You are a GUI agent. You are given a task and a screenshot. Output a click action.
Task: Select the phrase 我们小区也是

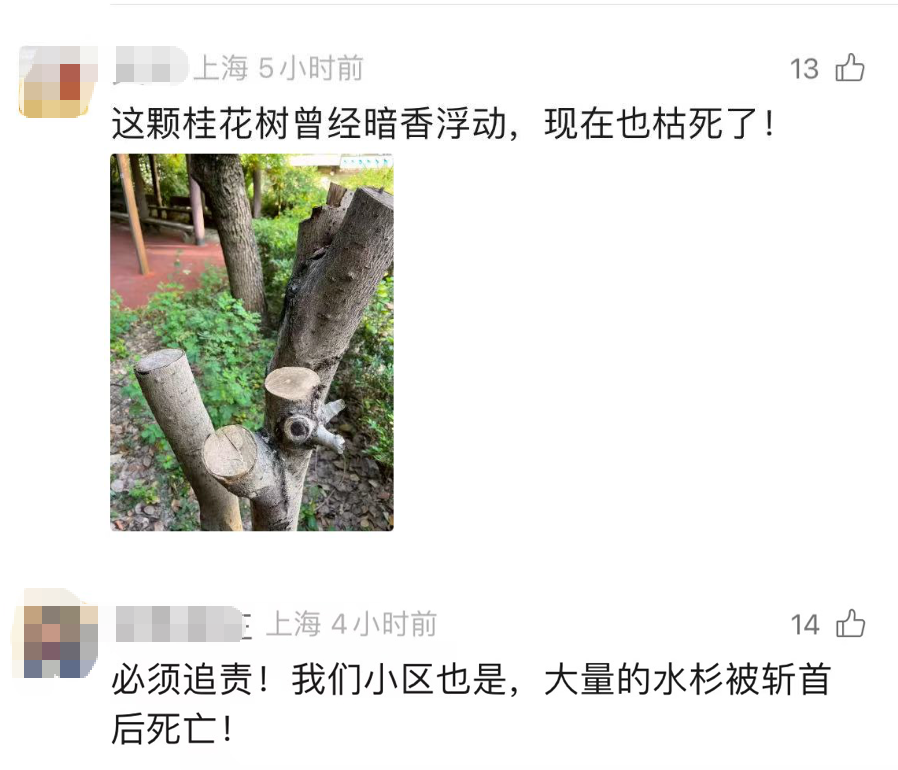point(399,679)
